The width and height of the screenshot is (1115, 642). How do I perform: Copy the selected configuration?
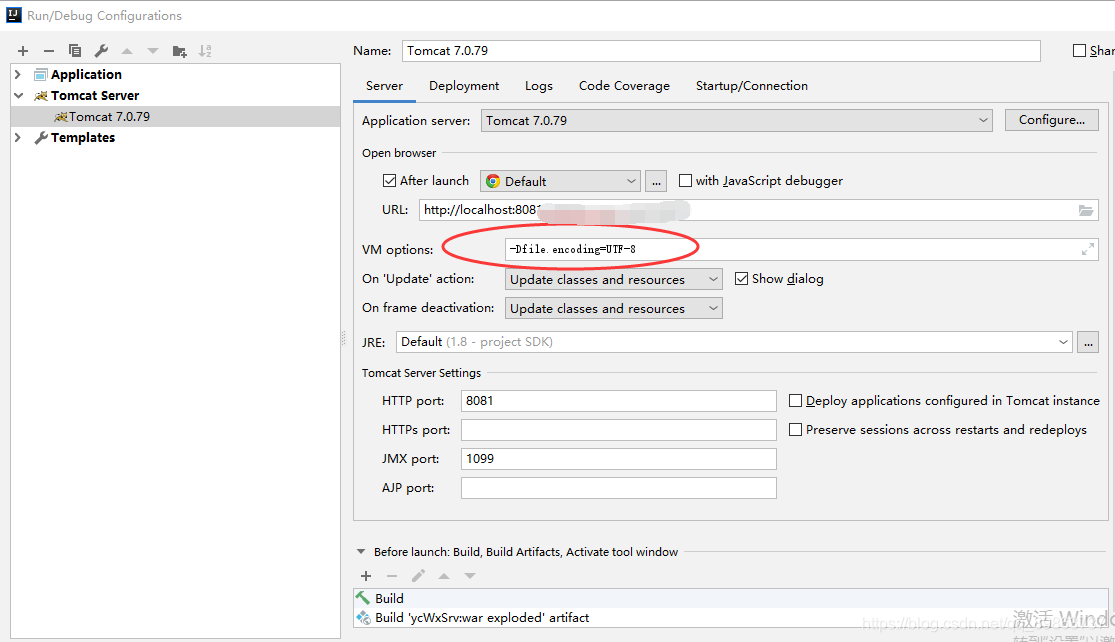[x=75, y=50]
